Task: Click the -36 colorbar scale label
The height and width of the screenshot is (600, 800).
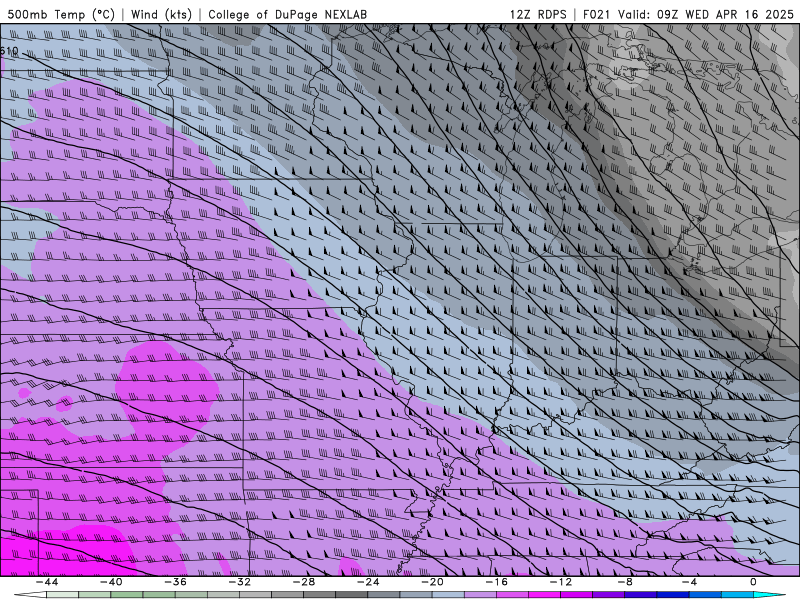Action: coord(176,582)
